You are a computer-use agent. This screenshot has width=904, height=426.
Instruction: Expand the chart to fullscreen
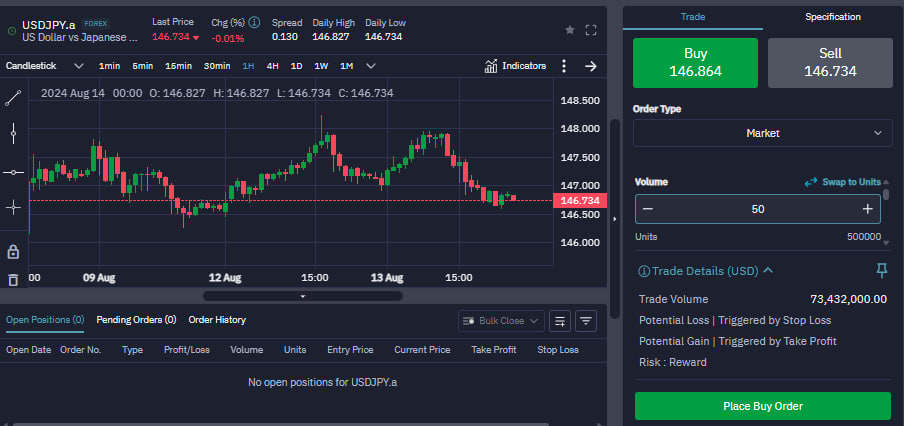tap(591, 30)
